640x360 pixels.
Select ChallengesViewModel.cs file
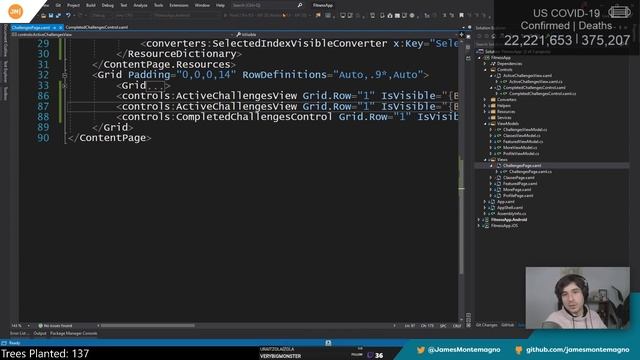[525, 130]
